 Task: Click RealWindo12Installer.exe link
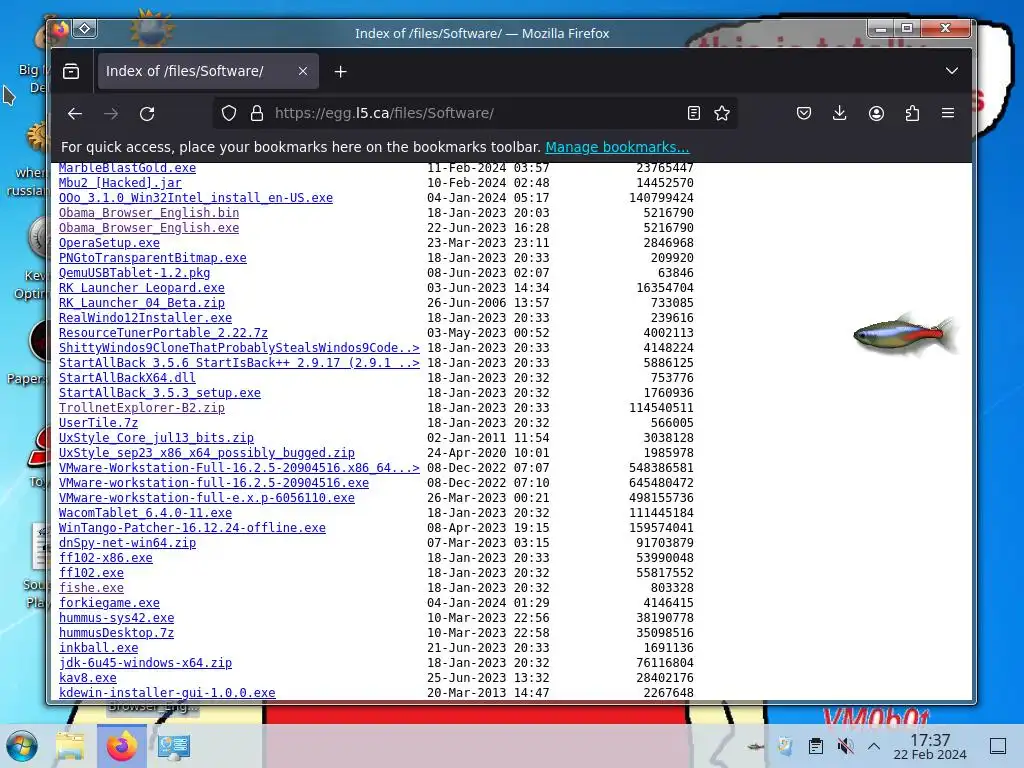tap(146, 318)
